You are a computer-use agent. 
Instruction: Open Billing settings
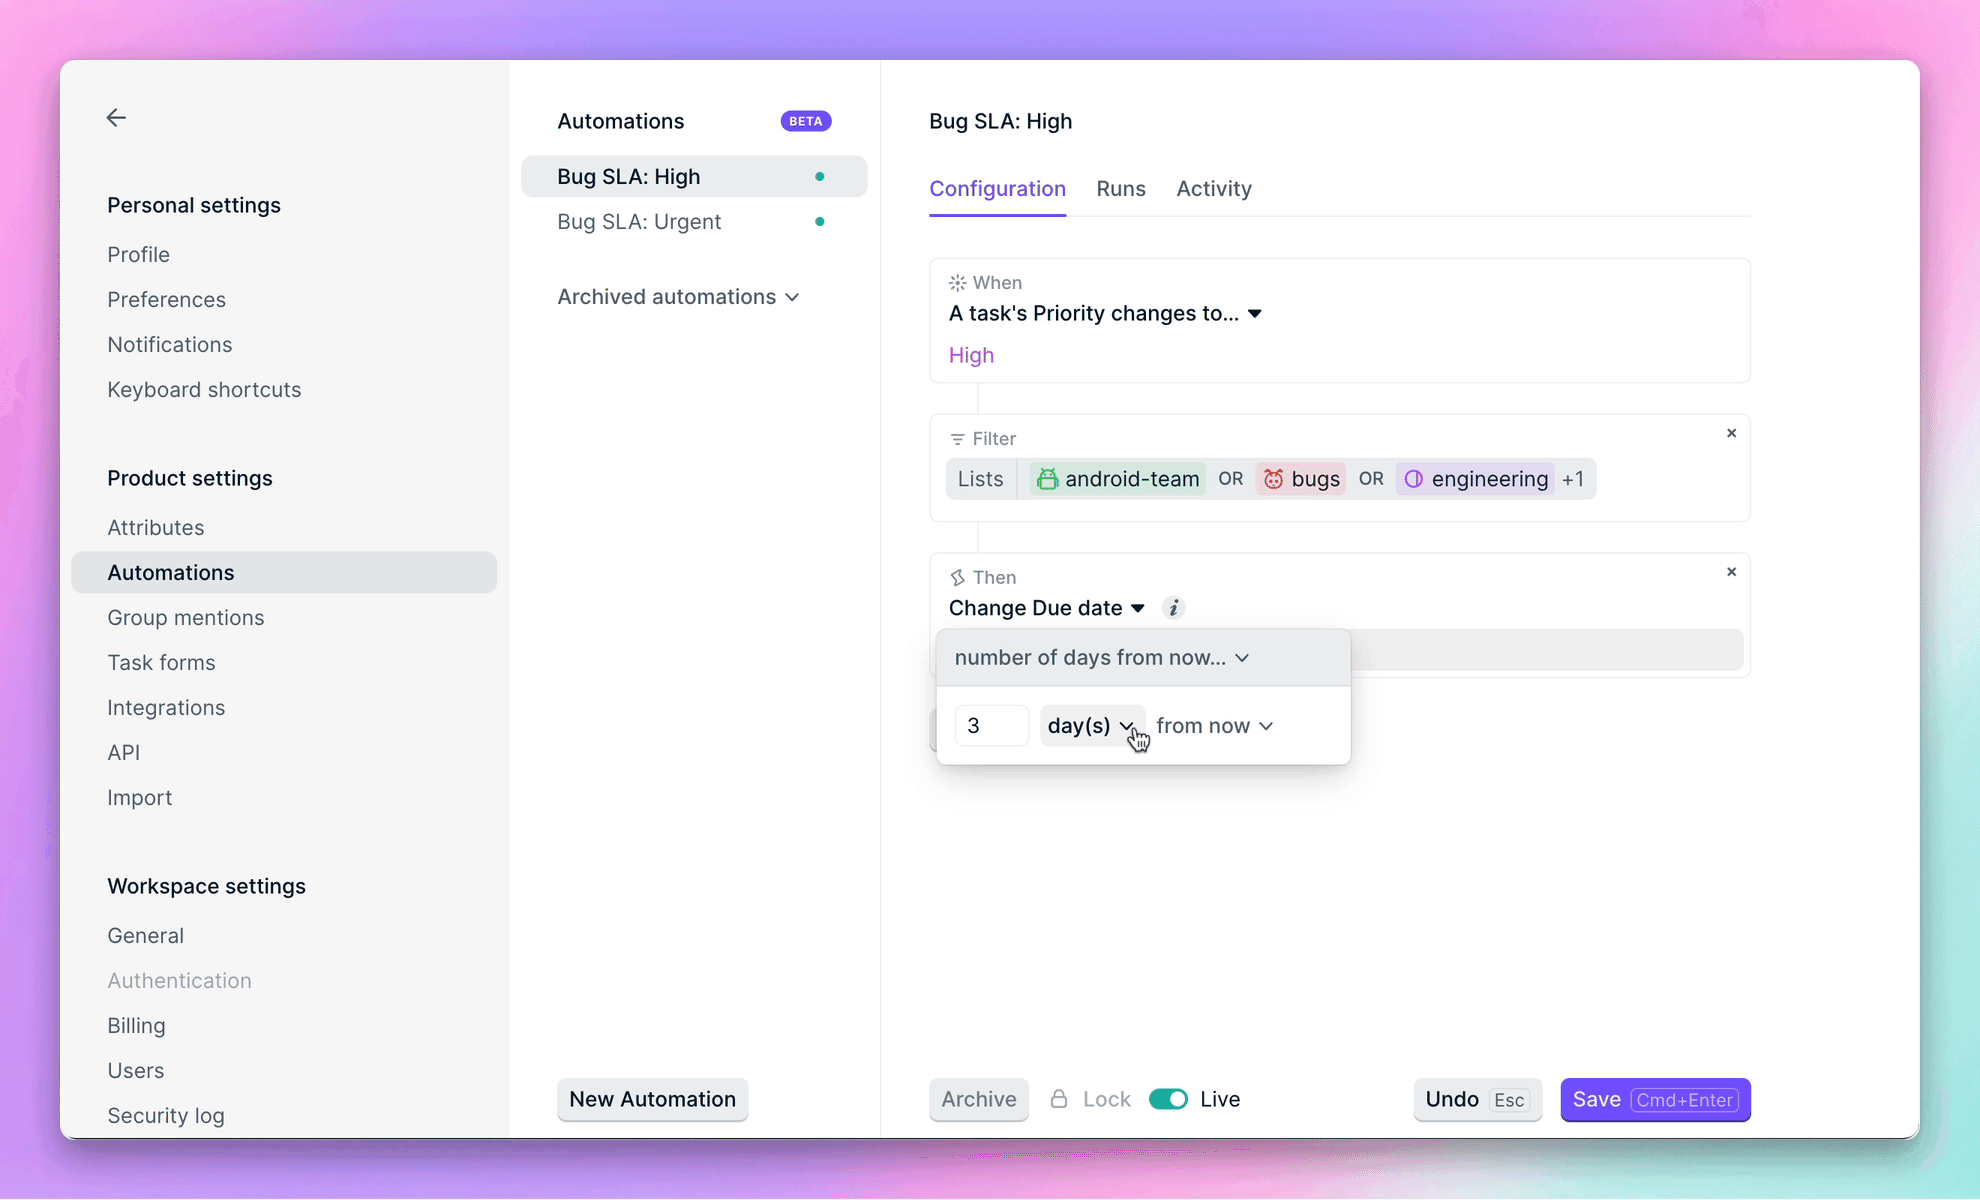136,1026
